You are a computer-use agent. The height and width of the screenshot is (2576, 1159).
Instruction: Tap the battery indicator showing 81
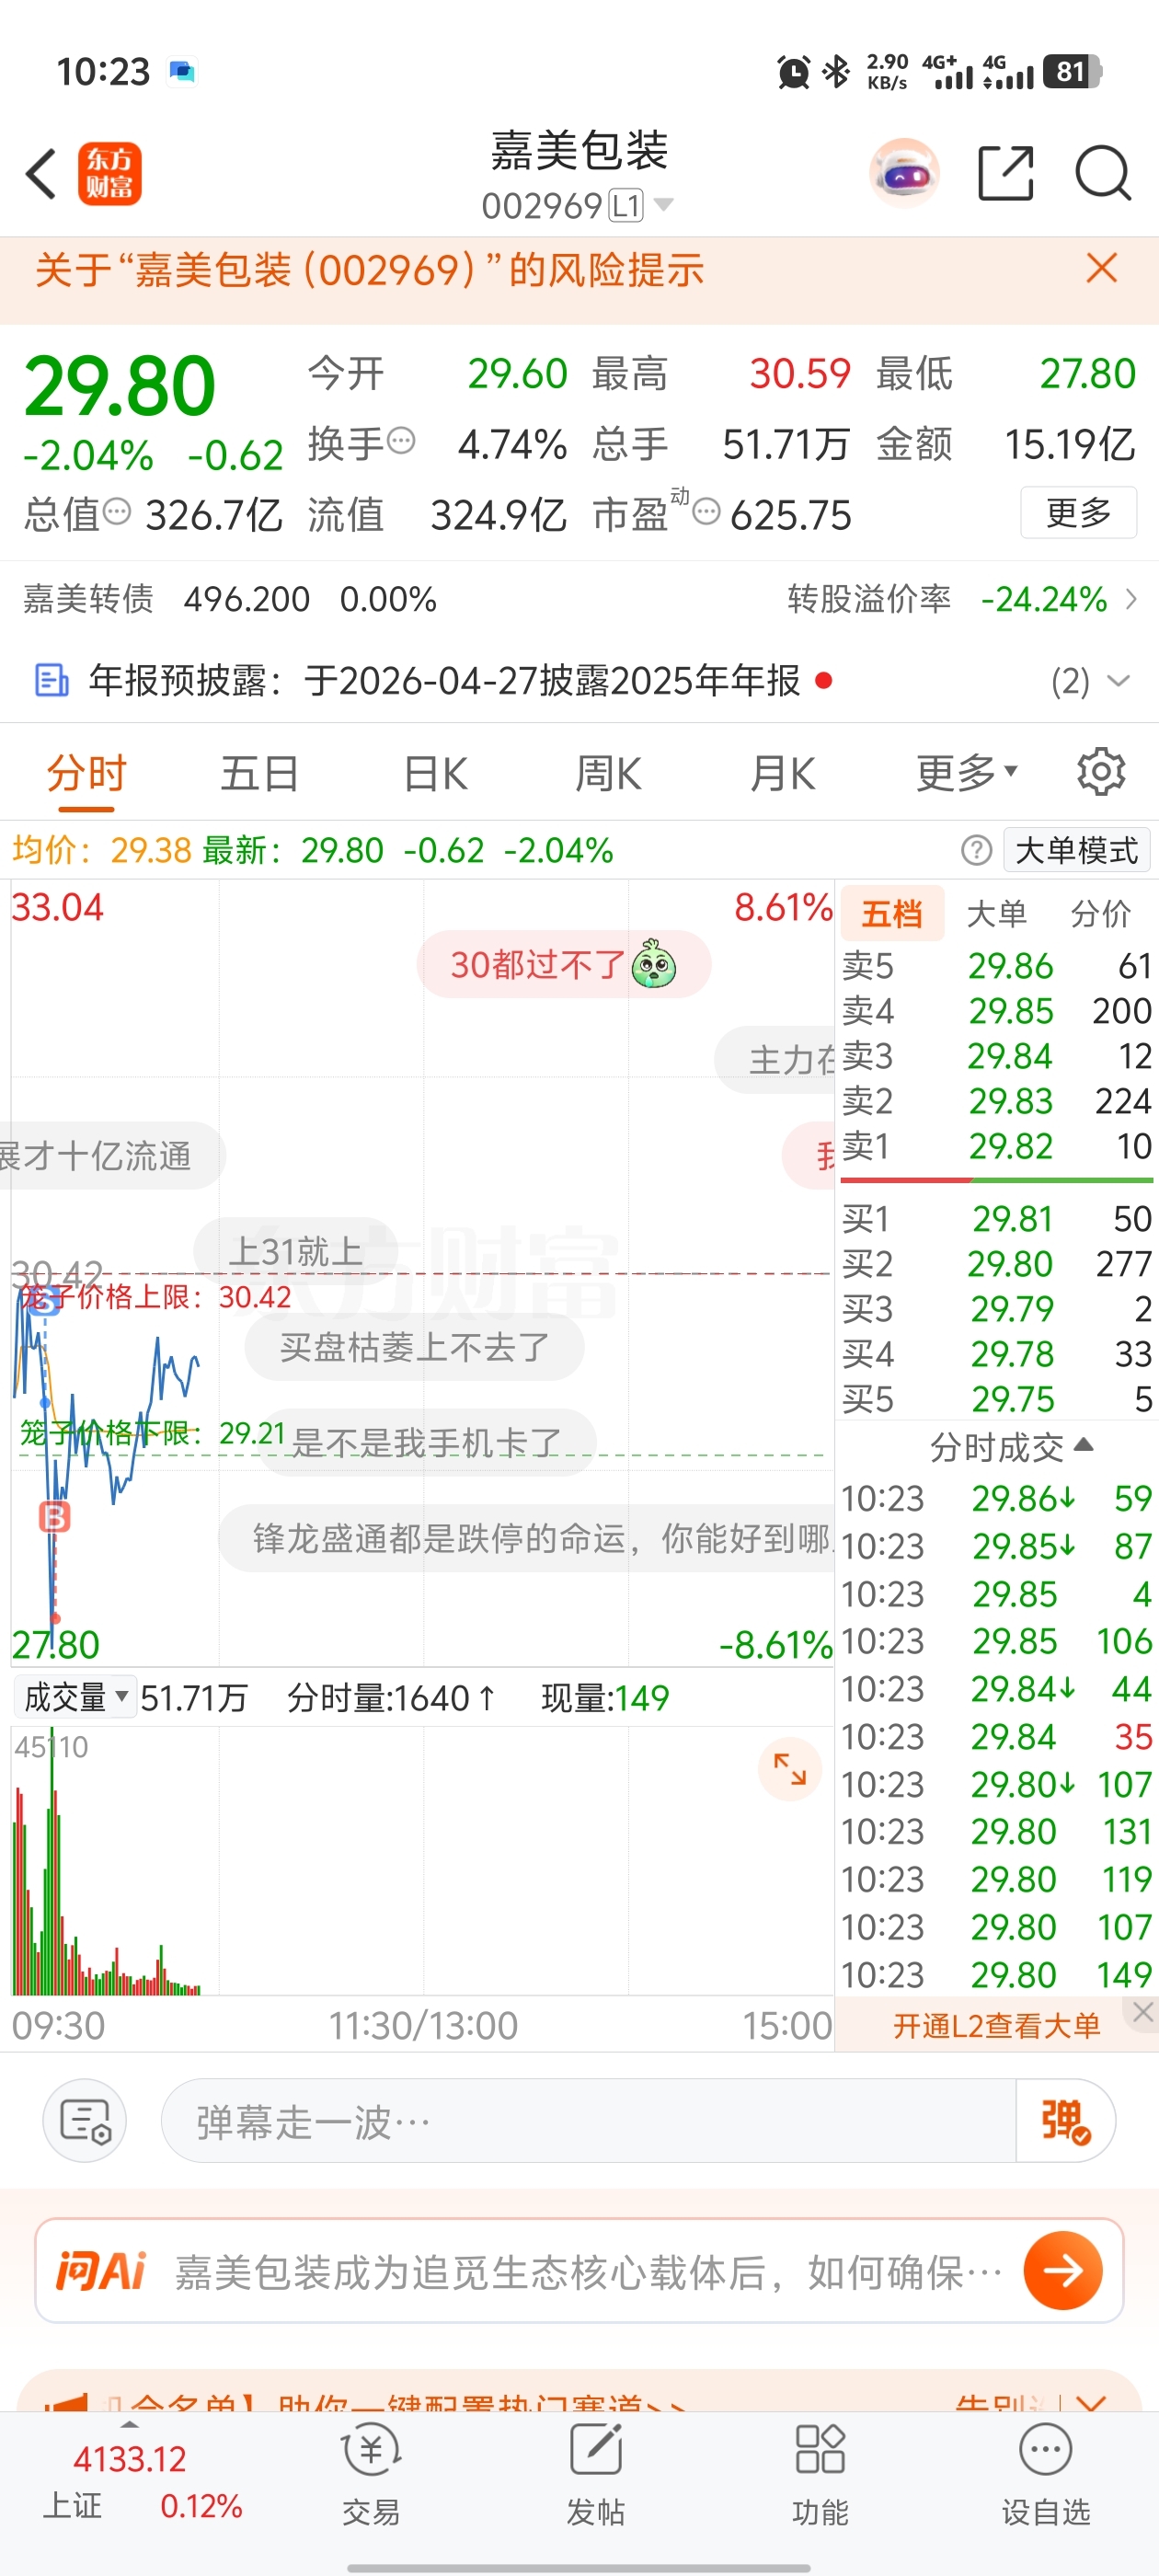1072,72
